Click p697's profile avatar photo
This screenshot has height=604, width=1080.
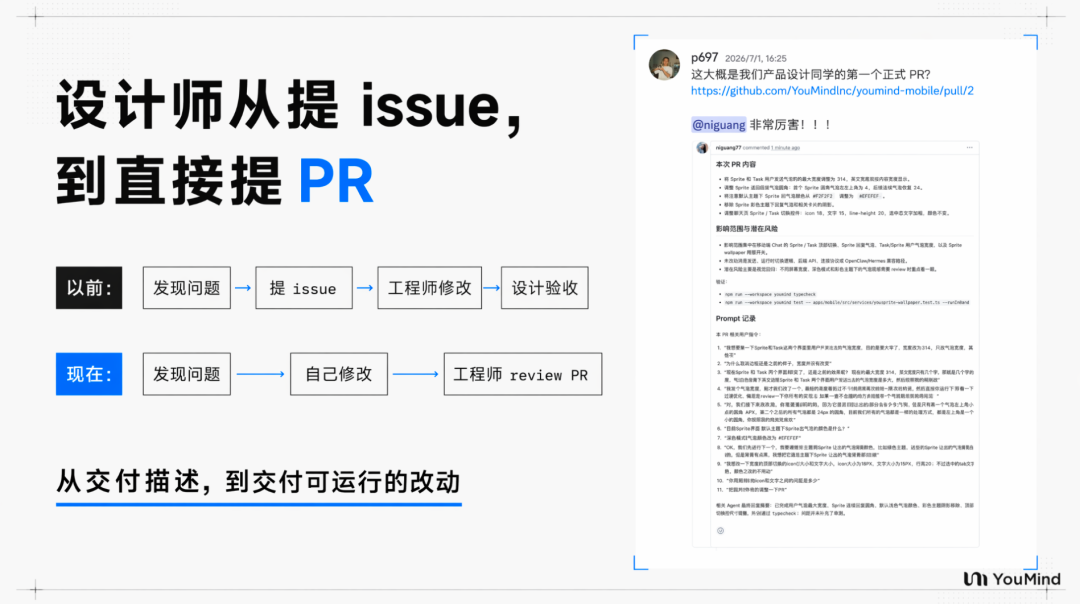[x=664, y=65]
